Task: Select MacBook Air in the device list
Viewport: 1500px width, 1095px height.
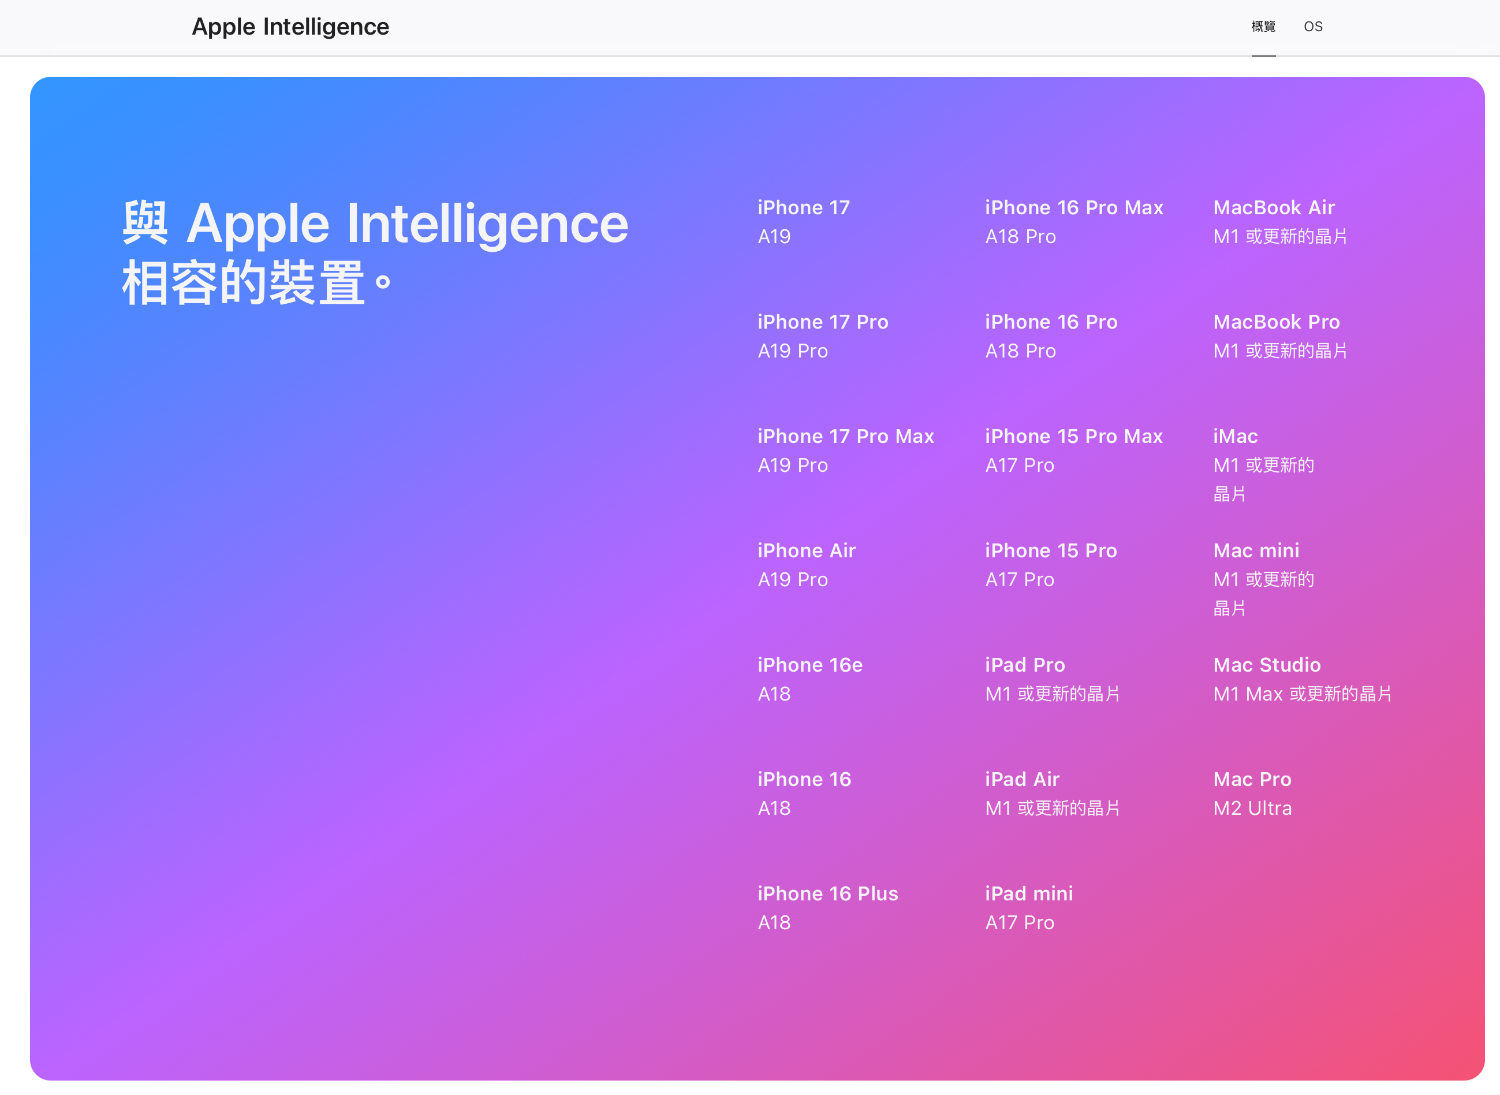Action: click(1273, 208)
